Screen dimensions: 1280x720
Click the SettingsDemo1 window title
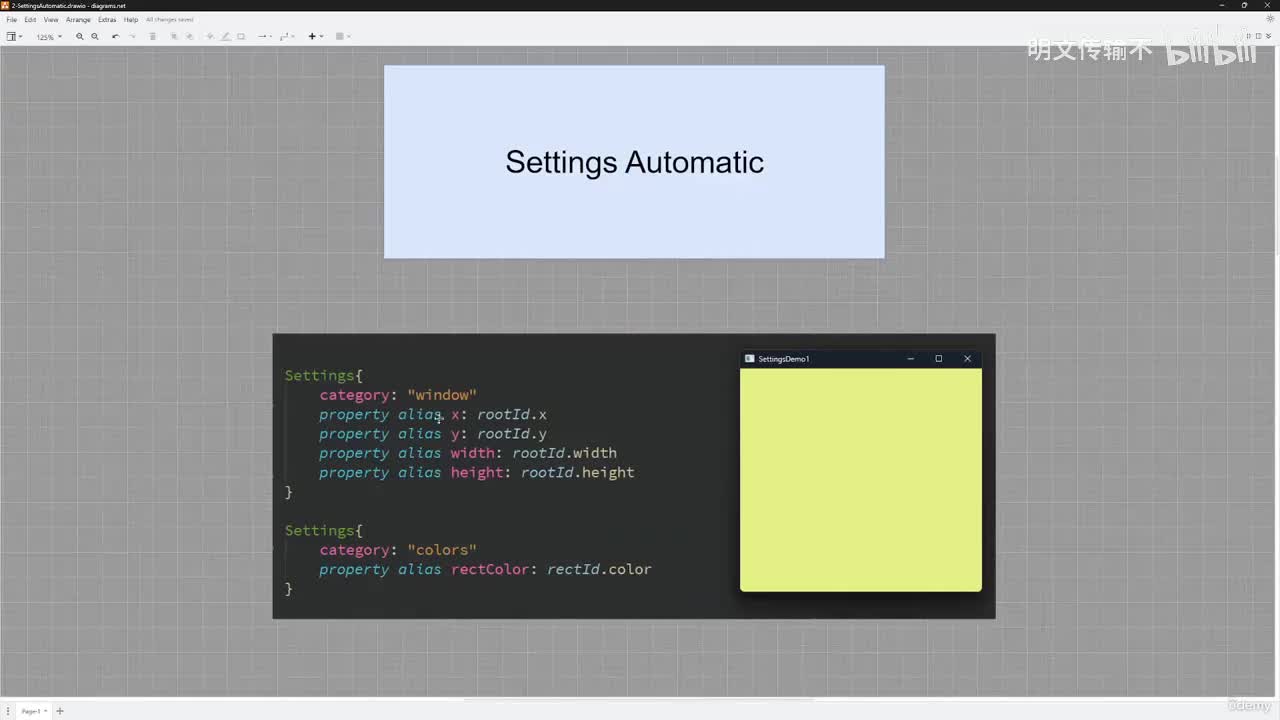click(x=784, y=359)
